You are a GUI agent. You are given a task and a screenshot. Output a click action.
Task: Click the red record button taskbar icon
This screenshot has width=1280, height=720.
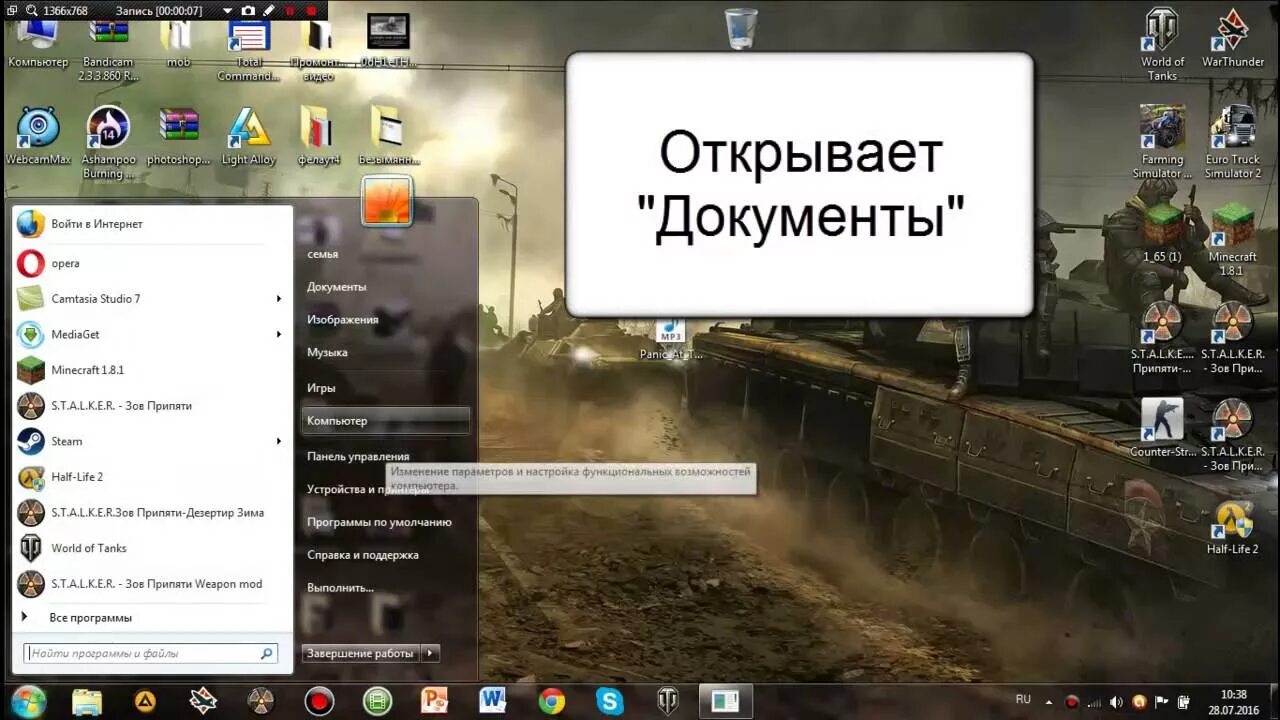coord(319,701)
